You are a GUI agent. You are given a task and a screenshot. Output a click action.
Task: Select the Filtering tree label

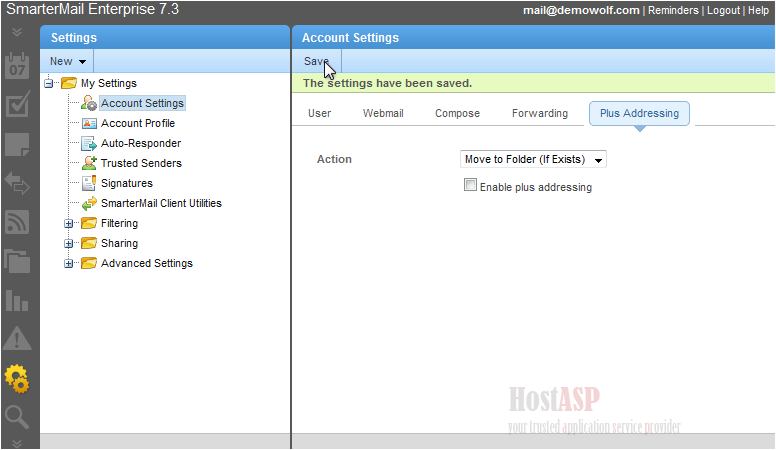(x=119, y=223)
